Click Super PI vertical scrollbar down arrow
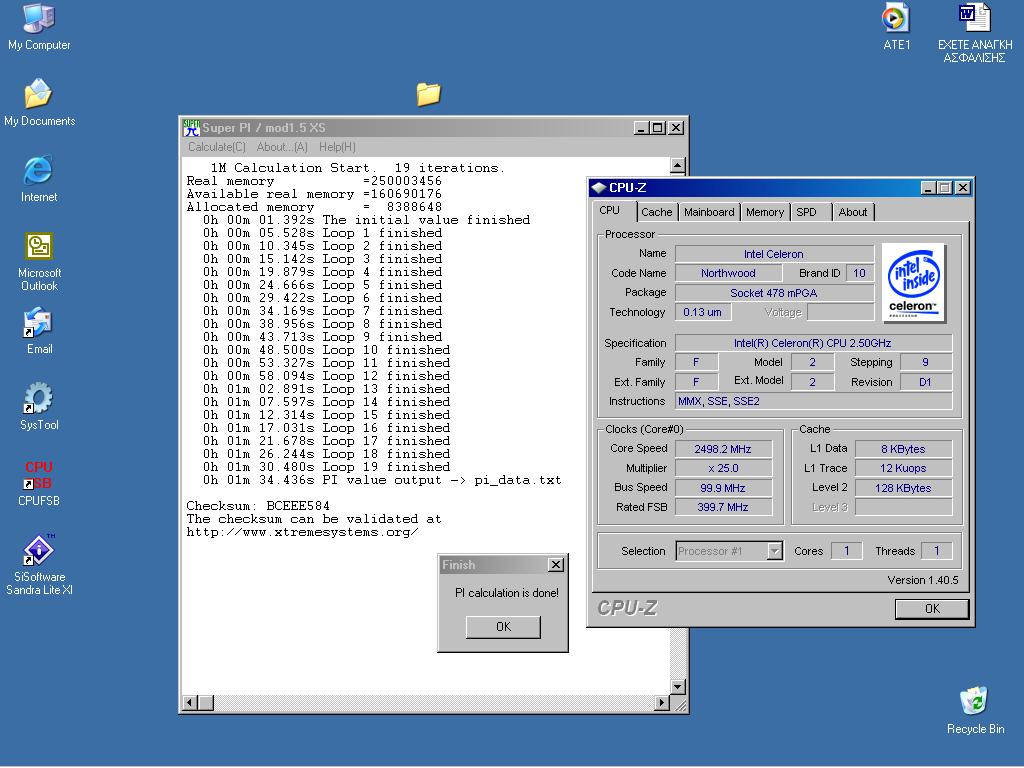Screen dimensions: 1024x768 [678, 686]
